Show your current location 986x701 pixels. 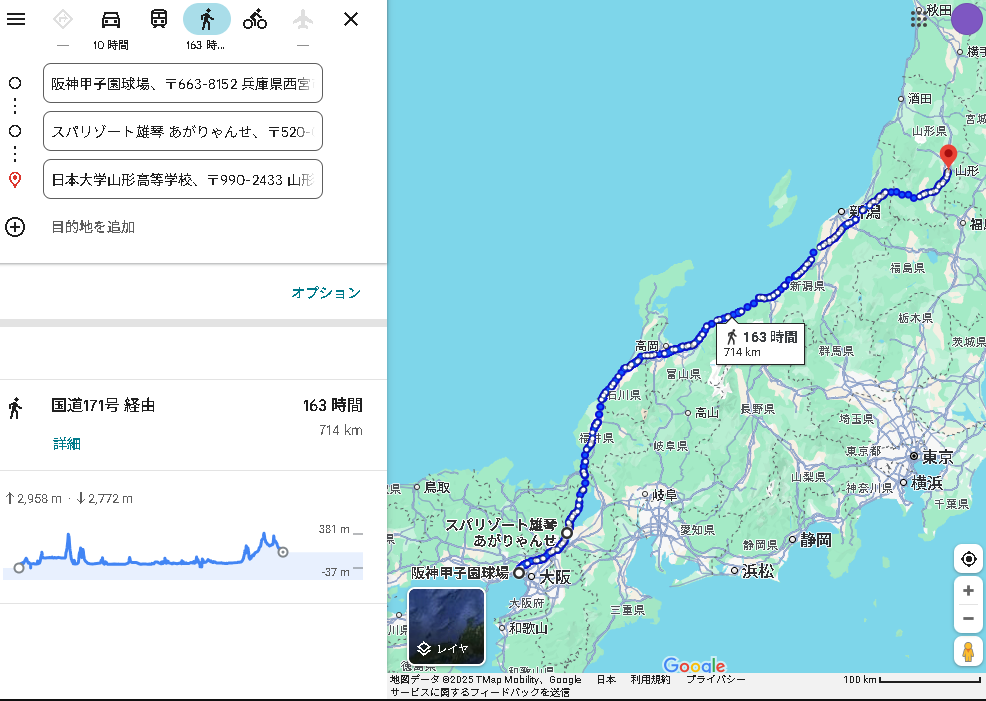[x=968, y=558]
